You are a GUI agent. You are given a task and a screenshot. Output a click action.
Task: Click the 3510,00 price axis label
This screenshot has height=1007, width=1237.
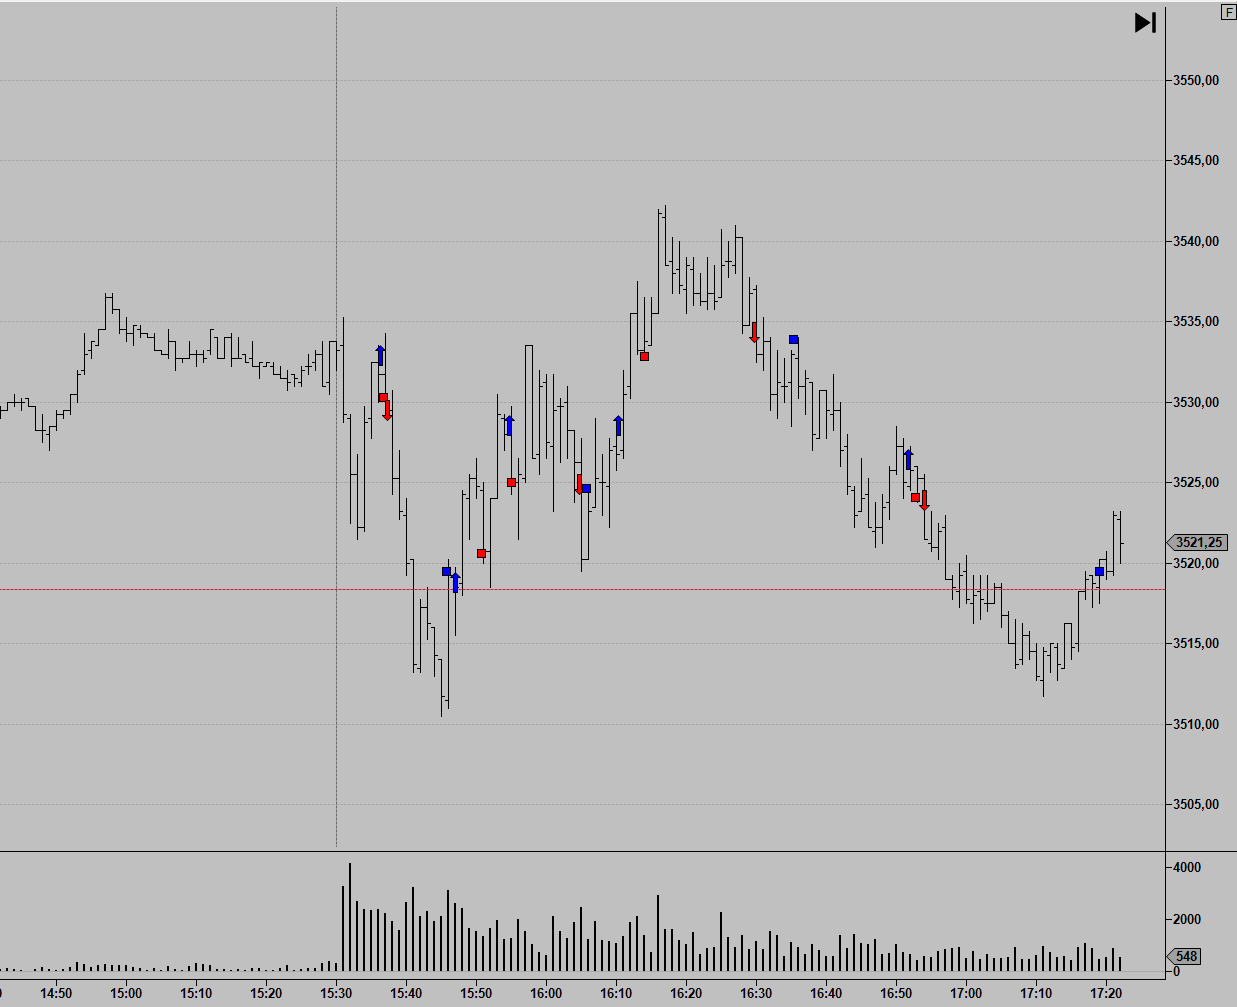click(x=1196, y=724)
